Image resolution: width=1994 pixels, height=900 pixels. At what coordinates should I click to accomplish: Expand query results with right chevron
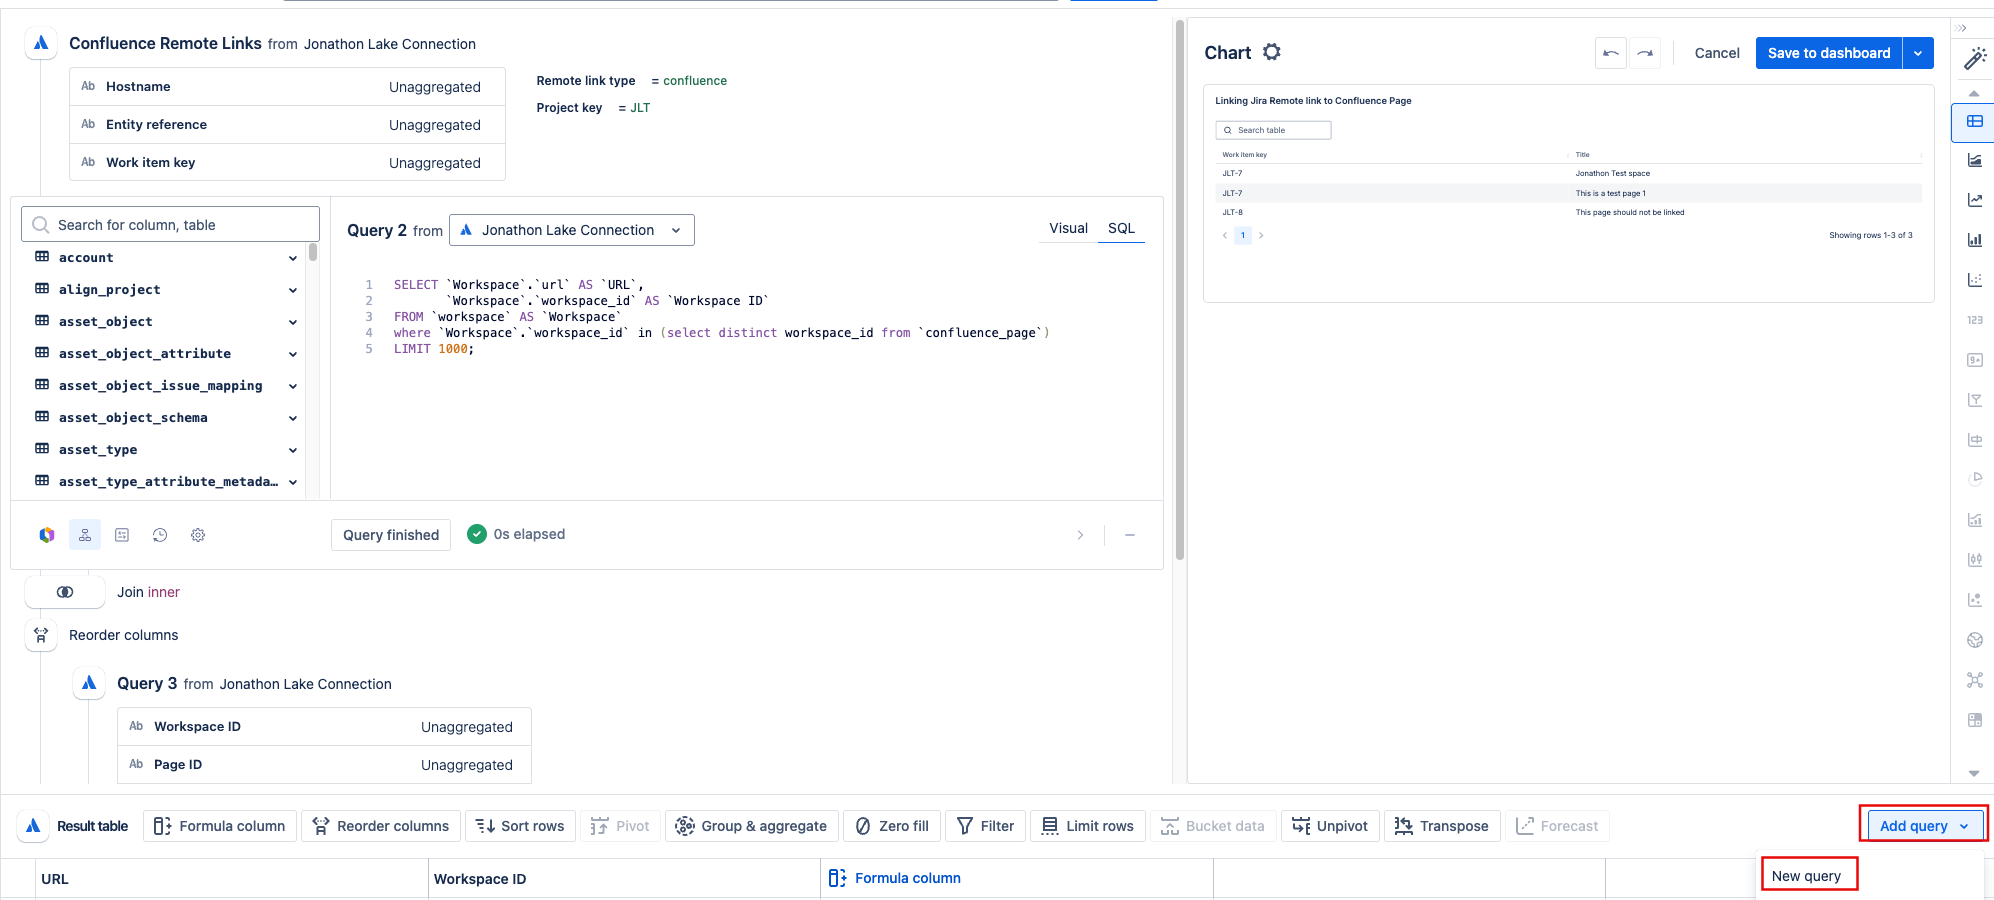(1080, 535)
